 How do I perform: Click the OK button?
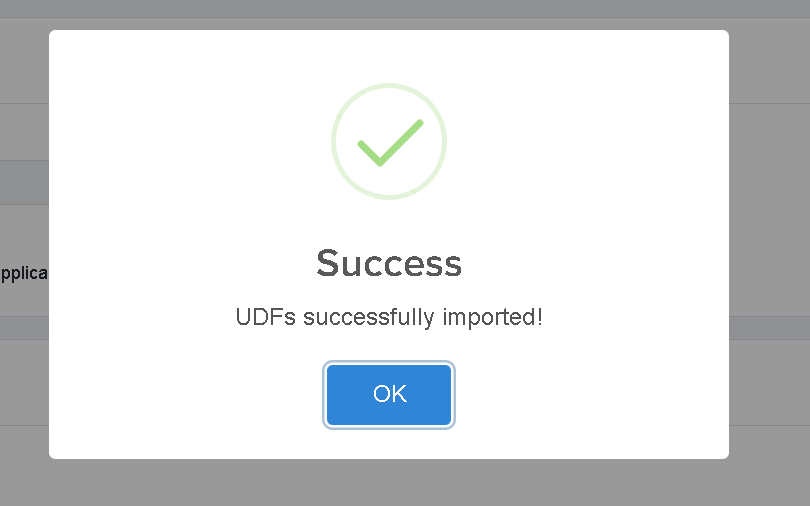pyautogui.click(x=389, y=395)
